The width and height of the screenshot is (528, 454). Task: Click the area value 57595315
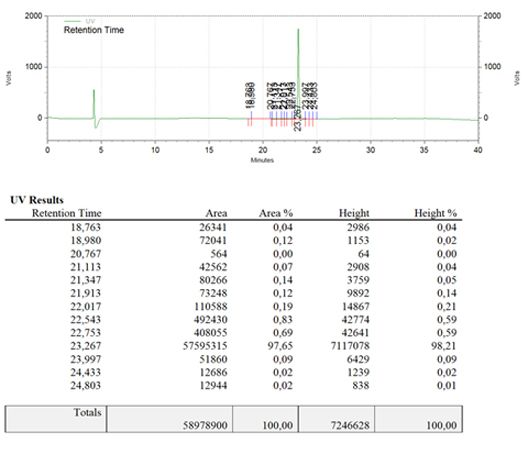[x=205, y=346]
